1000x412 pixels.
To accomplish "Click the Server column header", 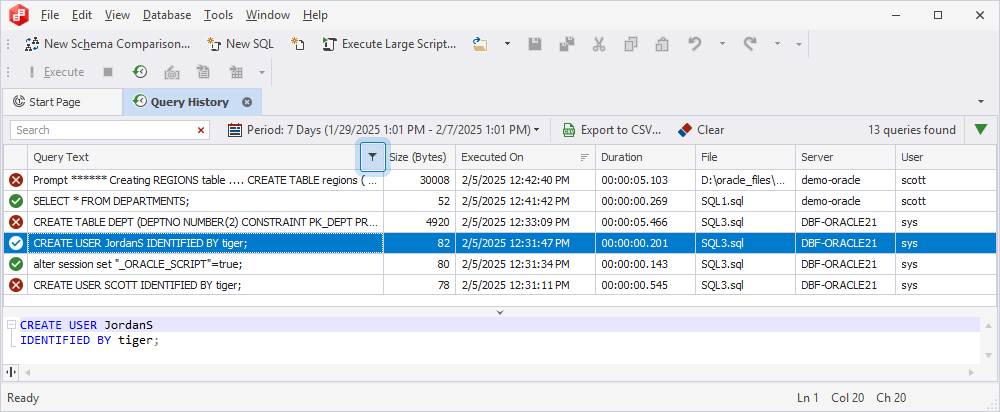I will coord(845,157).
